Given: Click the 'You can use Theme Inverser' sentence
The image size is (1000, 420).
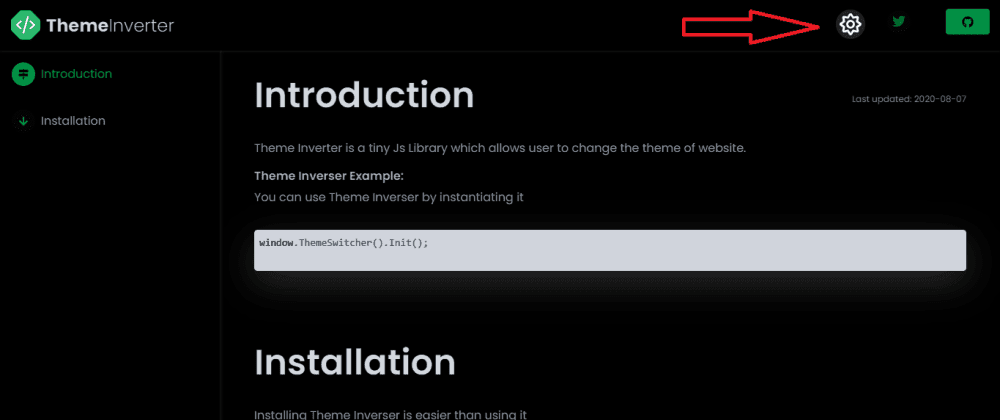Looking at the screenshot, I should click(389, 197).
